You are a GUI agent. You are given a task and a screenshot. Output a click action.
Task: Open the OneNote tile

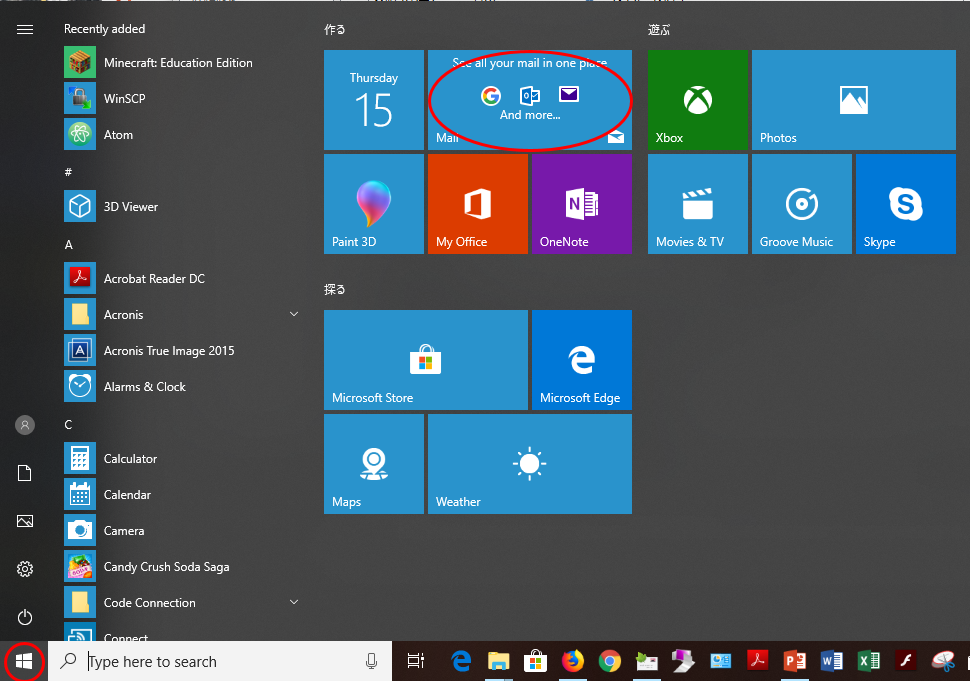582,203
